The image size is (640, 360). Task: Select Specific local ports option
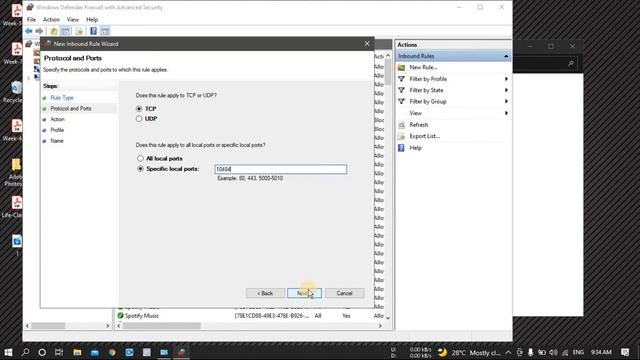tap(140, 169)
